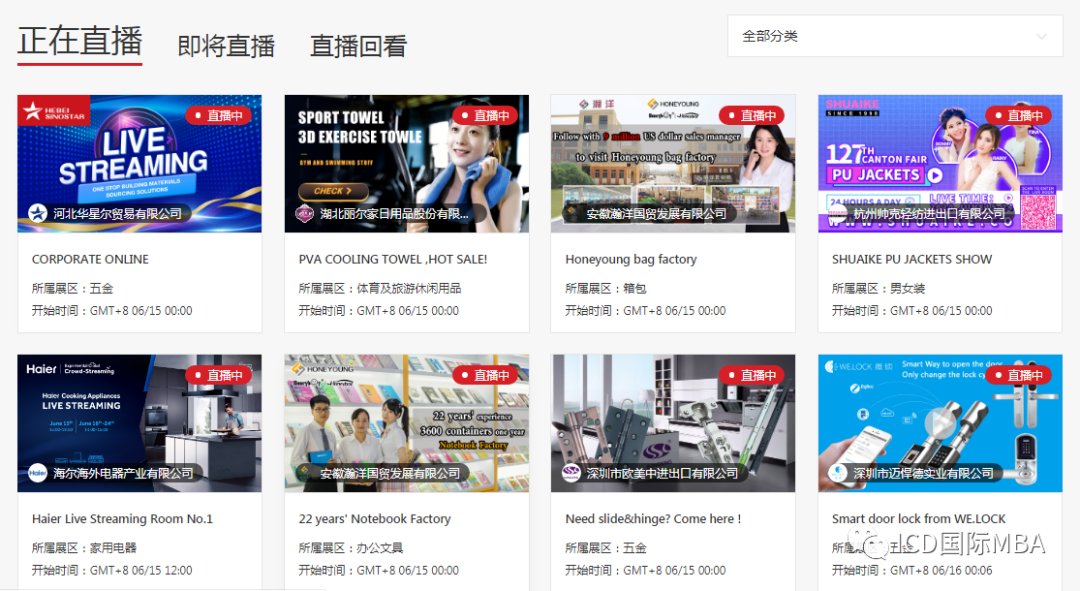Open the slide and hinge hardware thumbnail
The width and height of the screenshot is (1080, 591).
673,423
